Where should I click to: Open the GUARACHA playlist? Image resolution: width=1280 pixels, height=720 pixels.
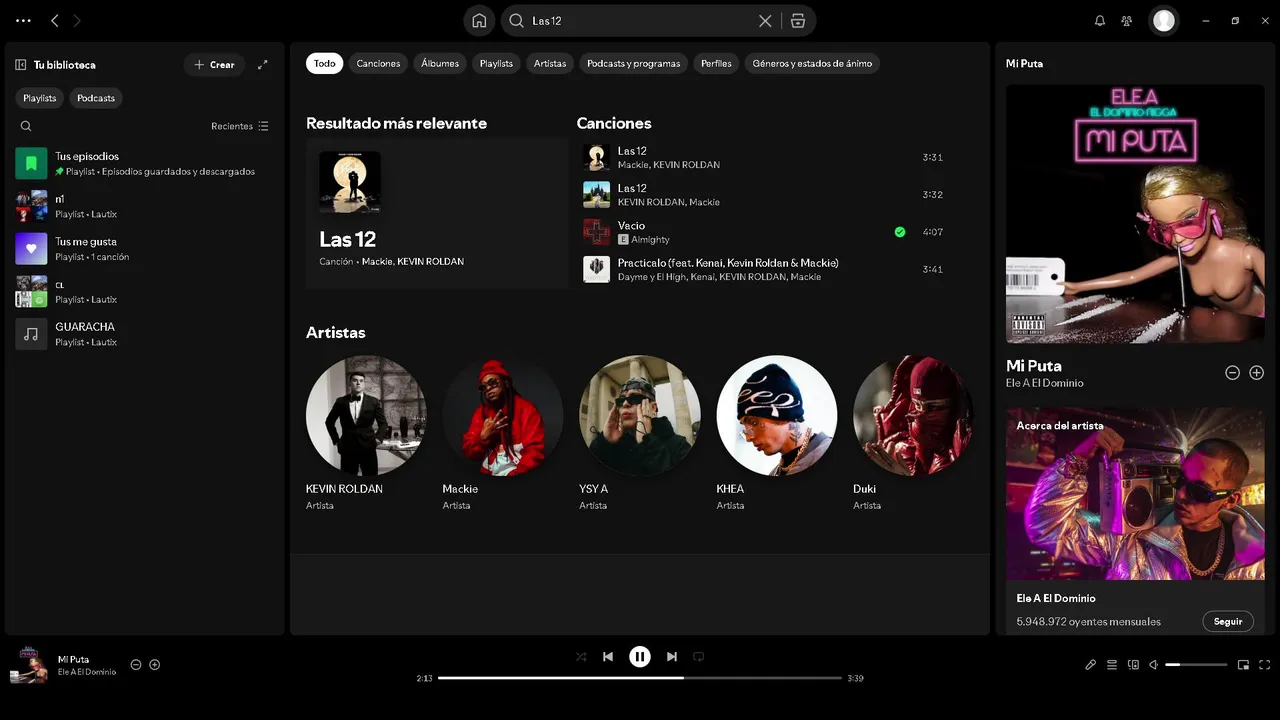(x=145, y=334)
